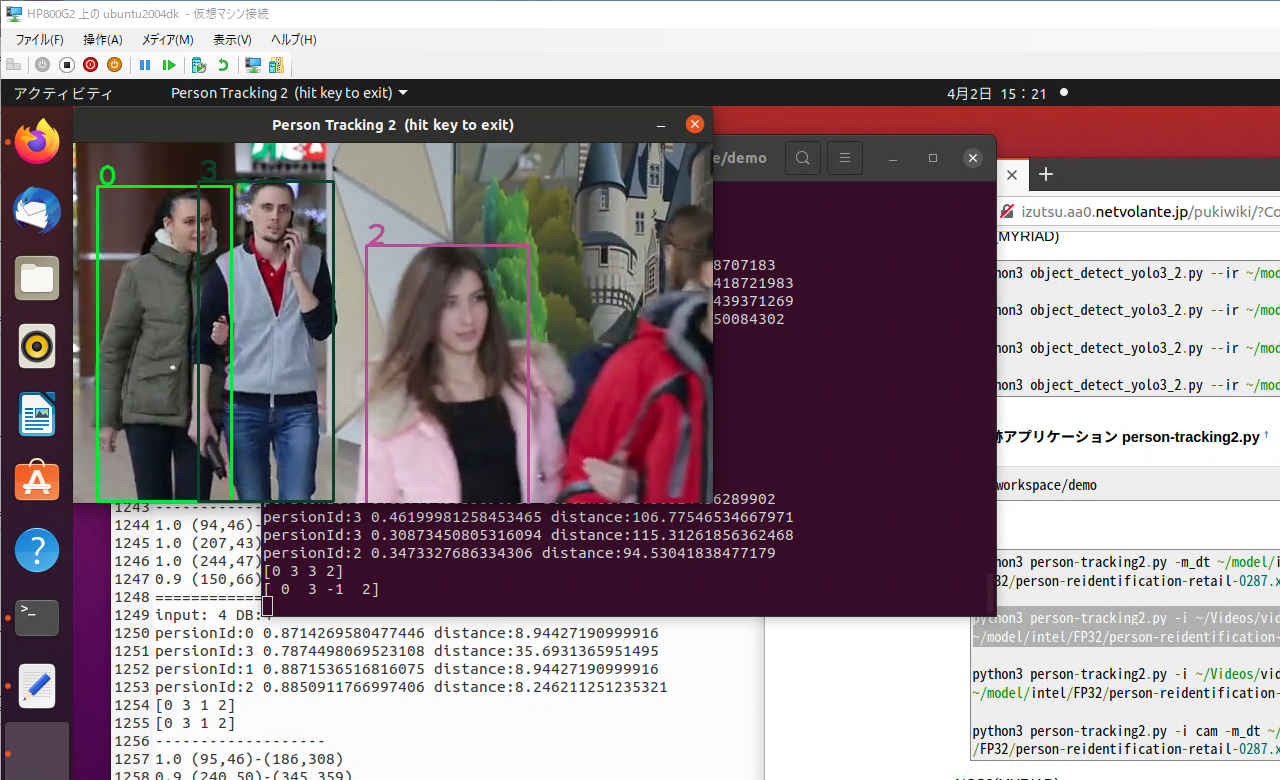Viewport: 1280px width, 780px height.
Task: Open the Files manager from the dock
Action: (37, 278)
